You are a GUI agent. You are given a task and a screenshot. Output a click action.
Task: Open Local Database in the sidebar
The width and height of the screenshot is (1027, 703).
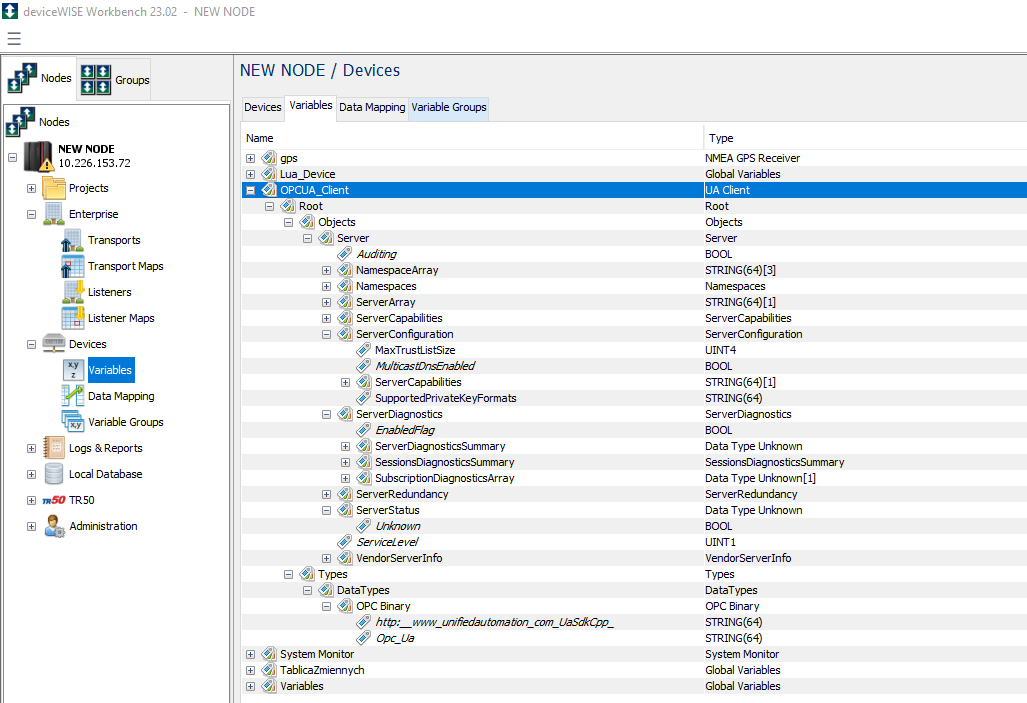pyautogui.click(x=105, y=474)
